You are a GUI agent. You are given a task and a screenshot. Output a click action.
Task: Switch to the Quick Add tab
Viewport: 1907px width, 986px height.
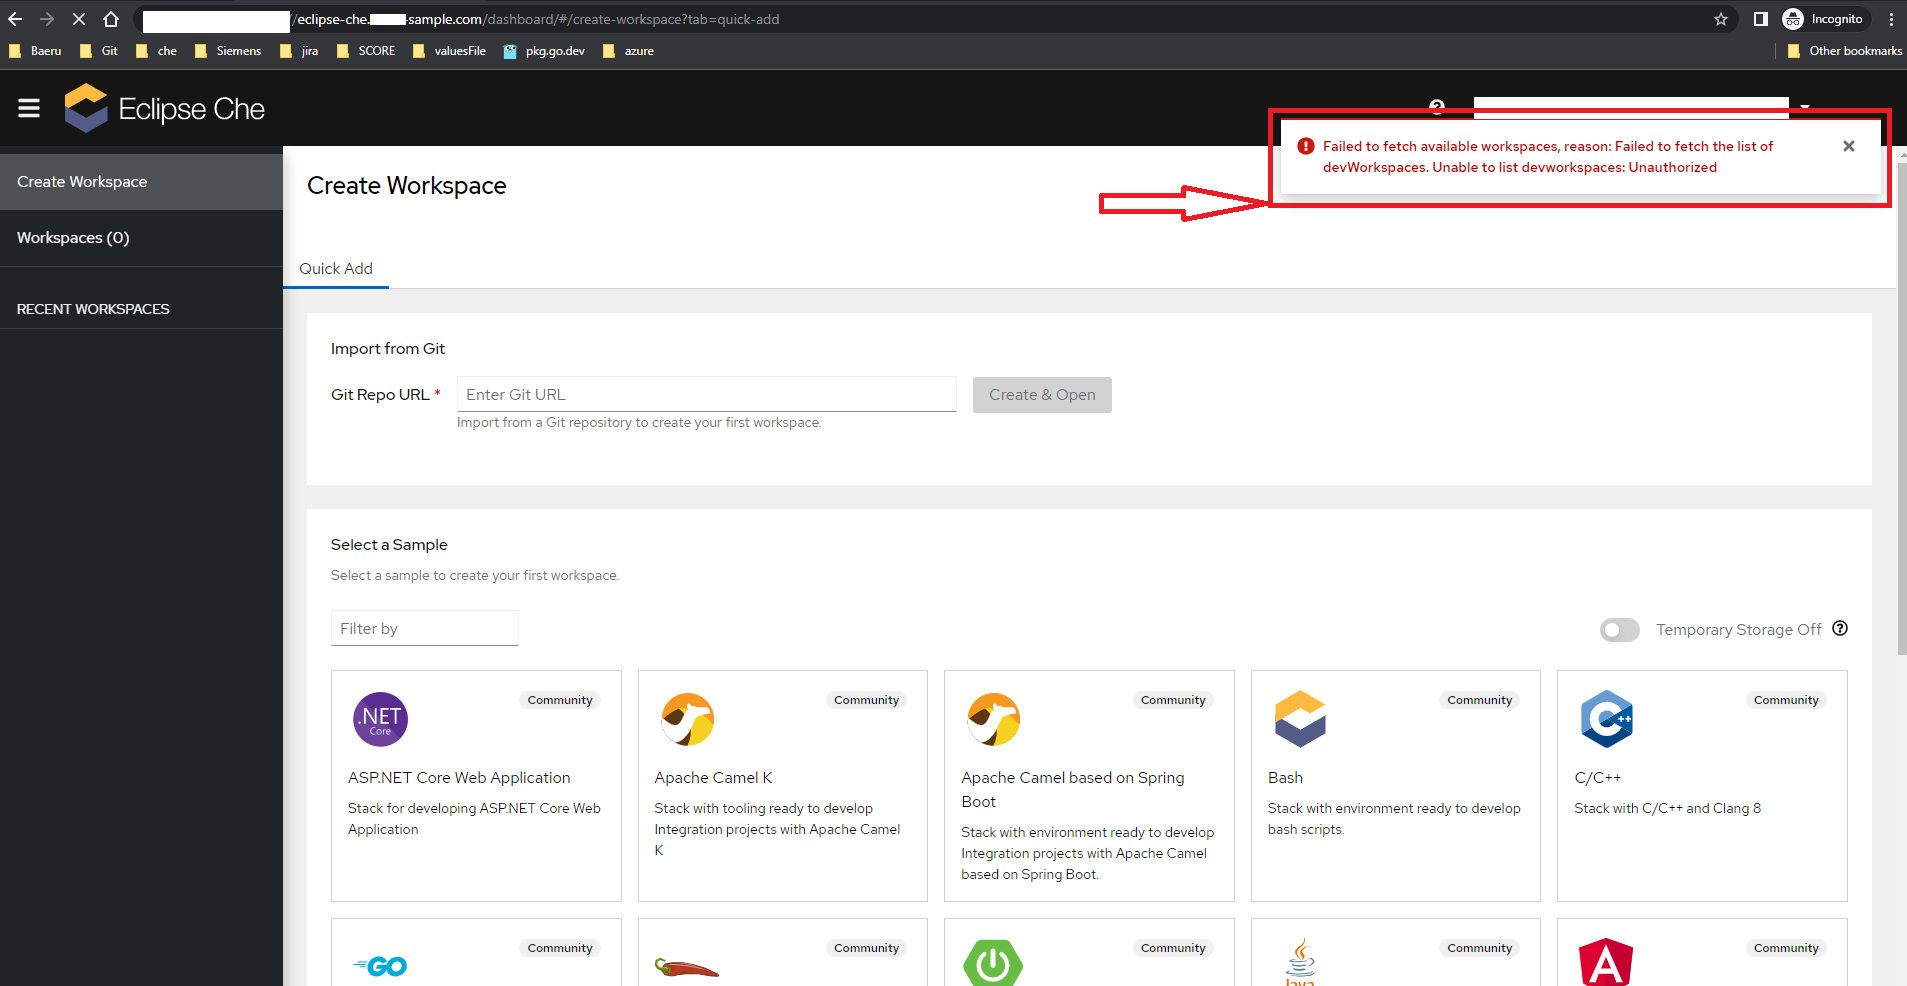336,268
